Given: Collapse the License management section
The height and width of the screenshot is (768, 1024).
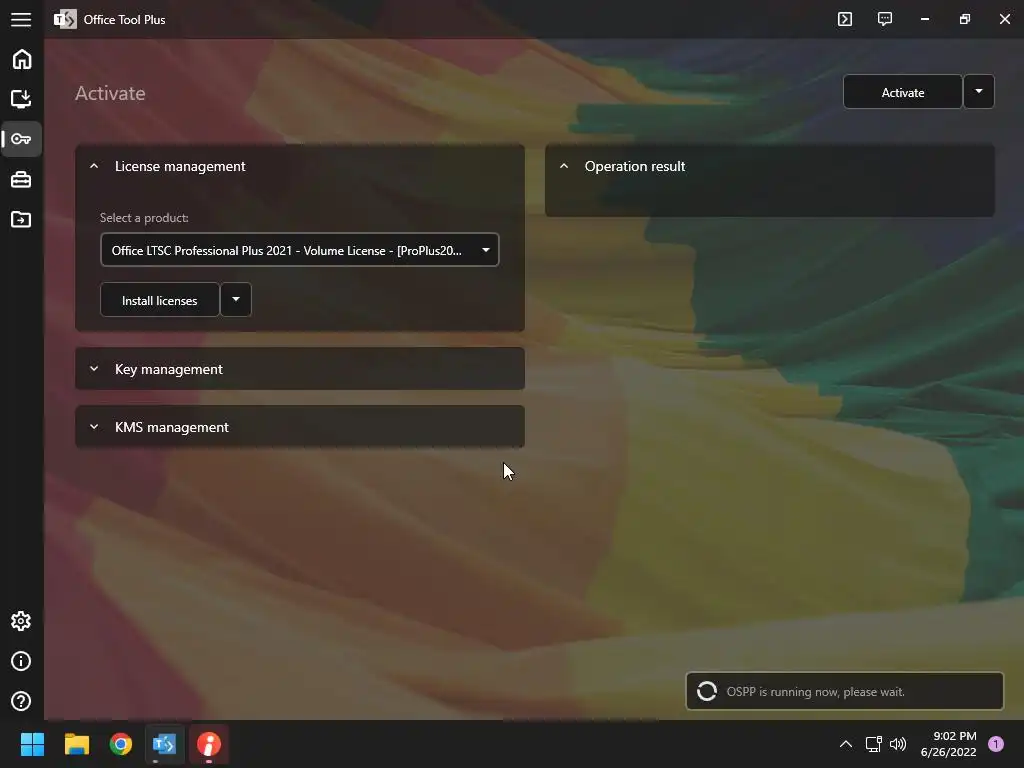Looking at the screenshot, I should pos(94,167).
